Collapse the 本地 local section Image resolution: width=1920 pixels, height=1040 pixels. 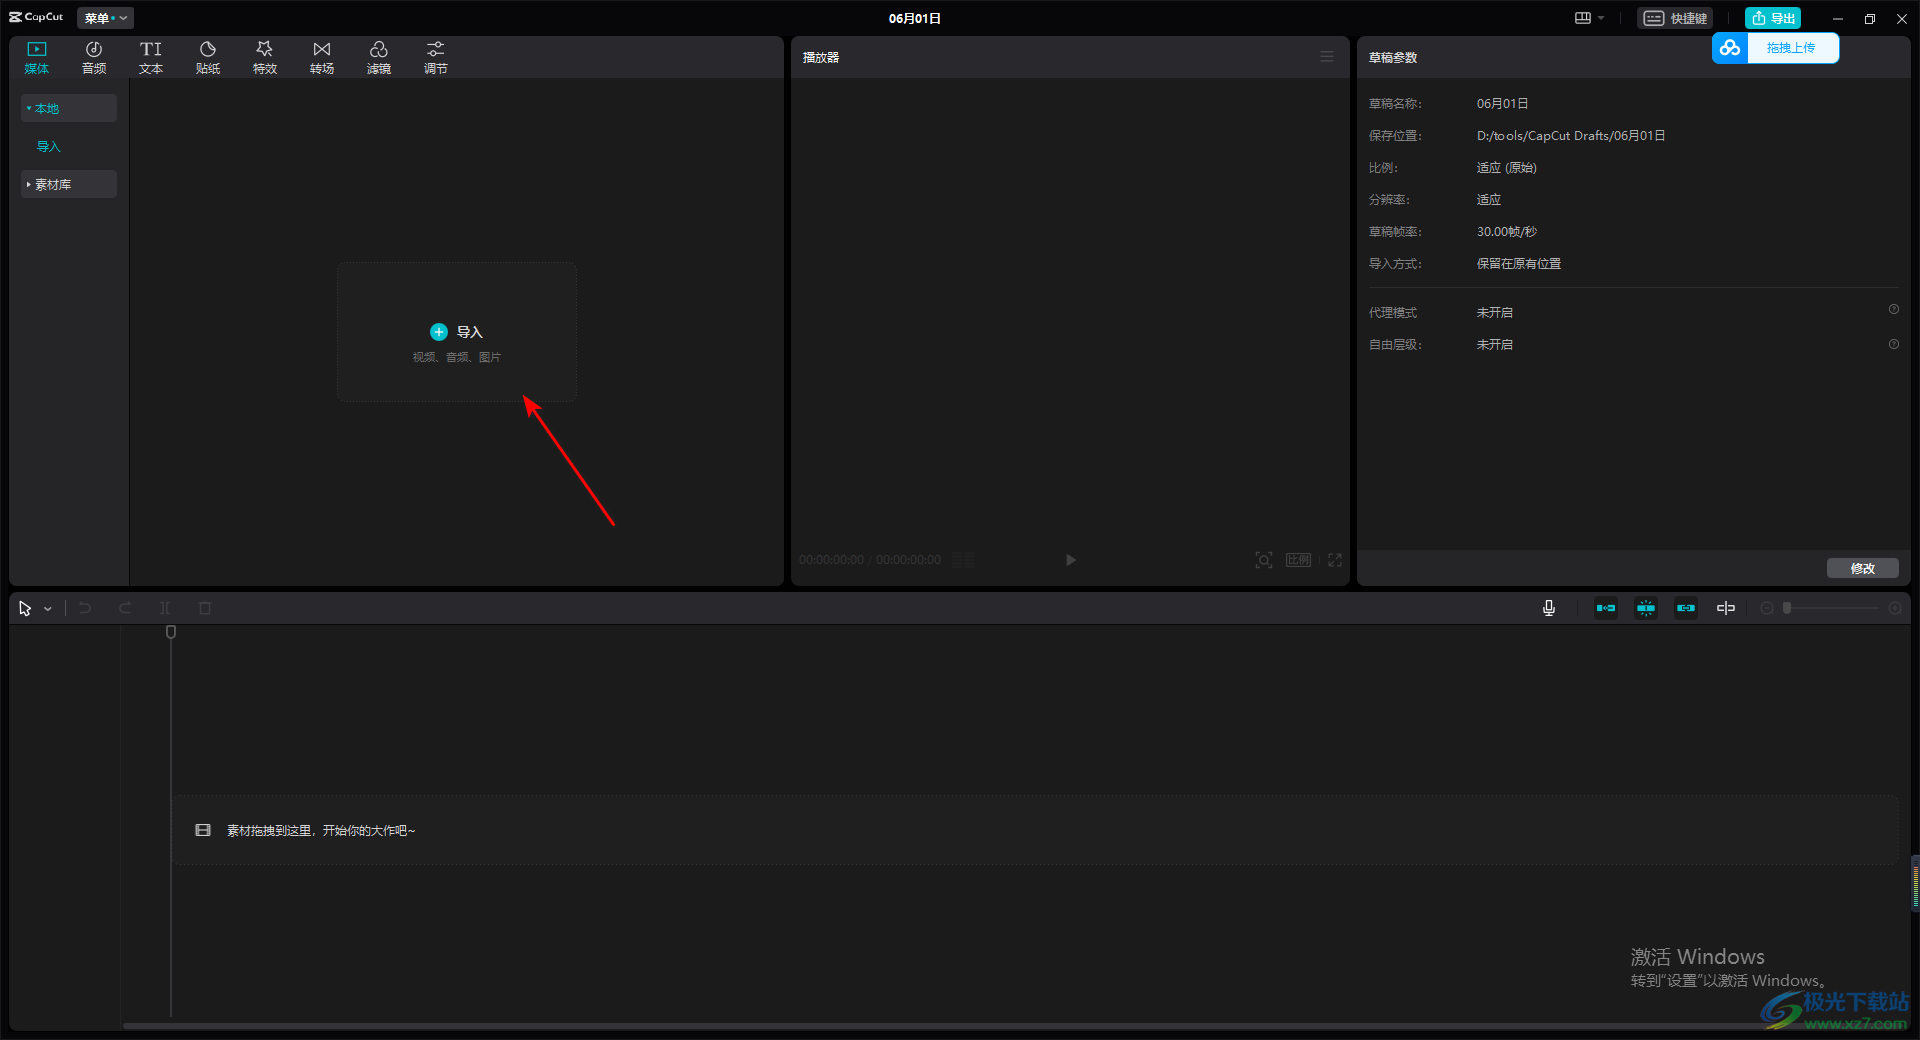pyautogui.click(x=69, y=108)
